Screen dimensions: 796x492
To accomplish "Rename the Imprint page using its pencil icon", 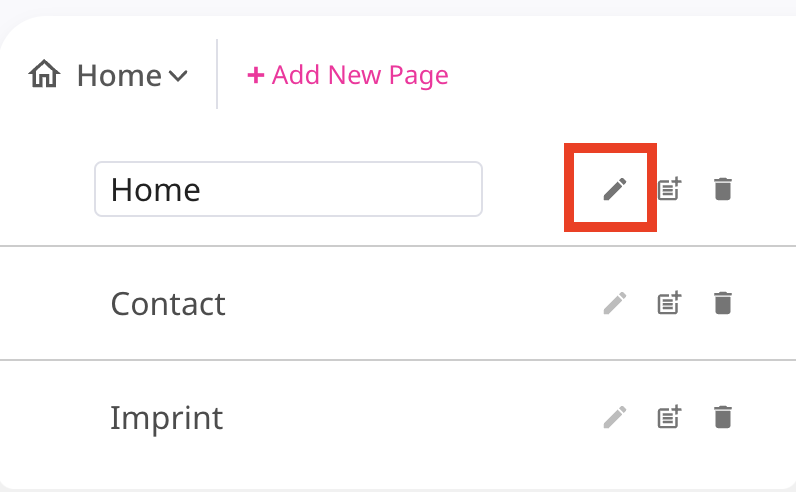I will (x=615, y=417).
